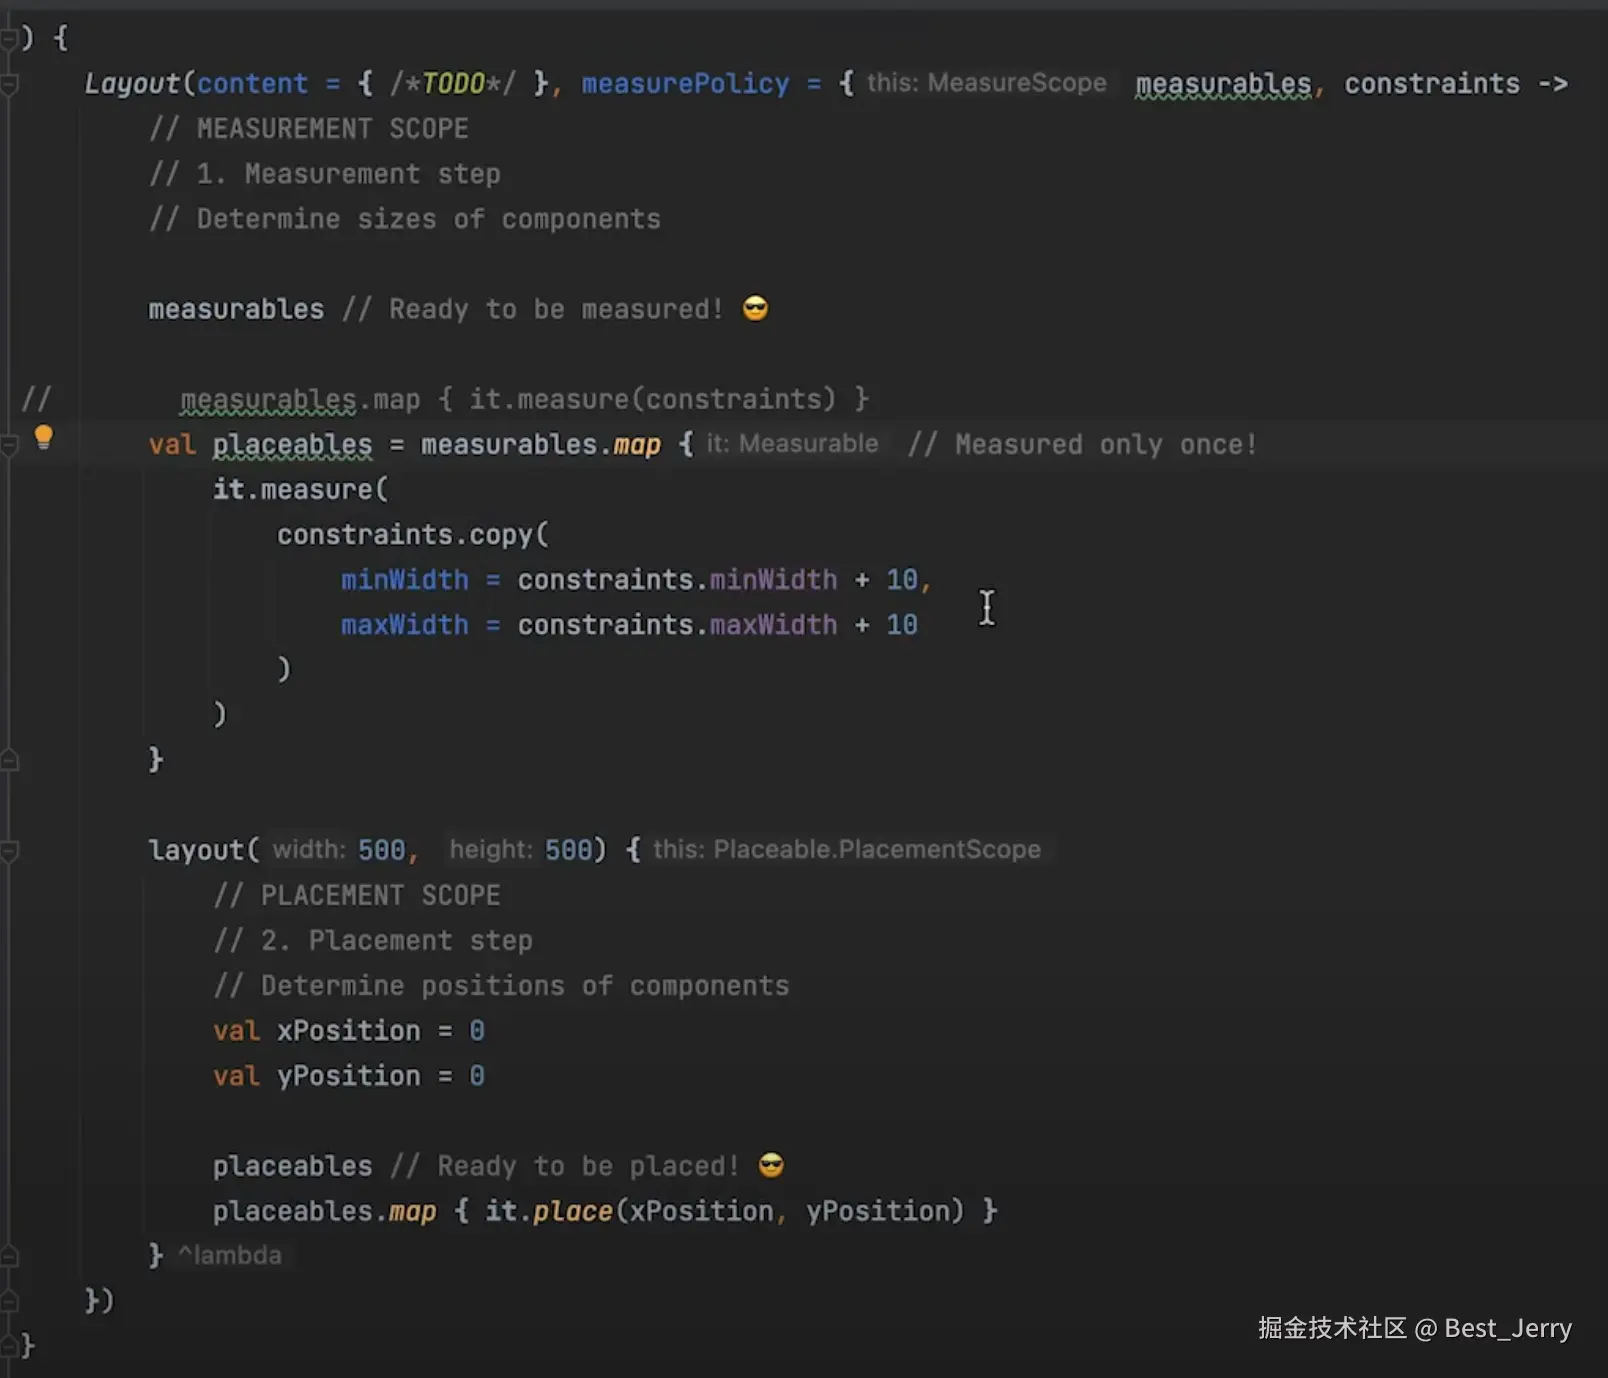
Task: Click the yellow lightbulb intention icon
Action: tap(43, 437)
